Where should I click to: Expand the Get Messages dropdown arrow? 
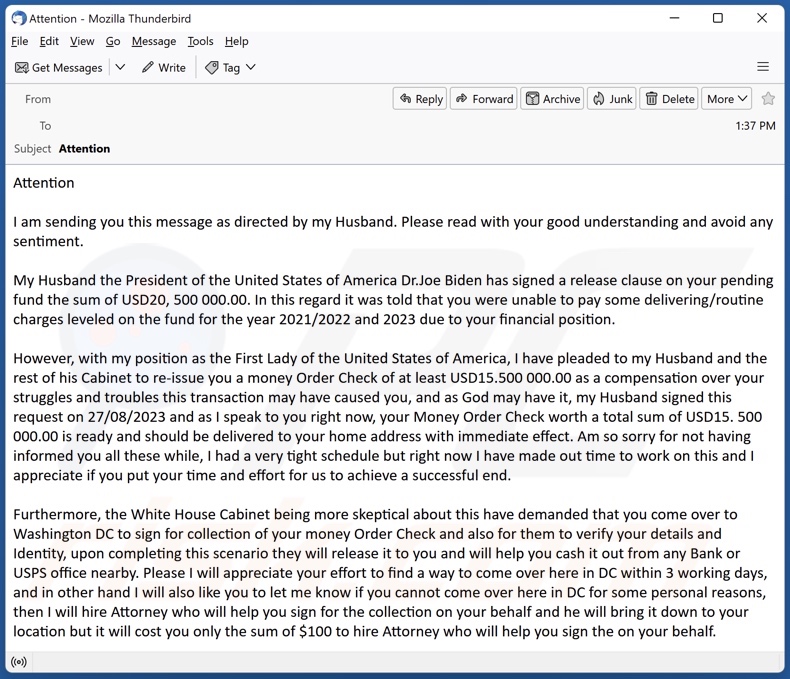120,67
